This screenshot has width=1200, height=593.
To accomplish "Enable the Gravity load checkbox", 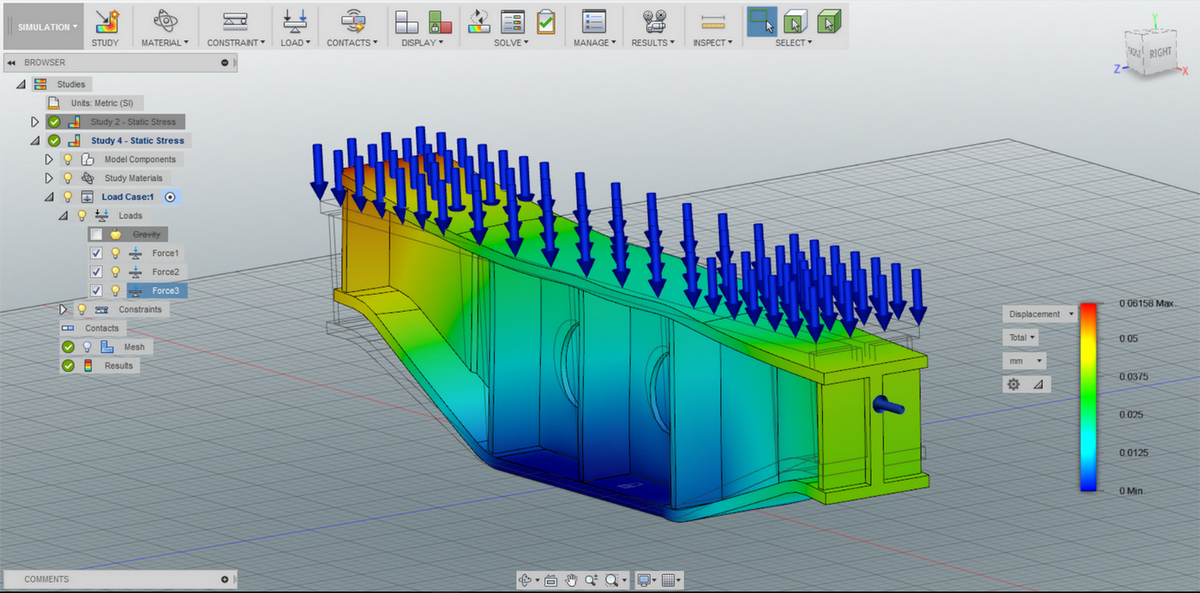I will pyautogui.click(x=96, y=233).
